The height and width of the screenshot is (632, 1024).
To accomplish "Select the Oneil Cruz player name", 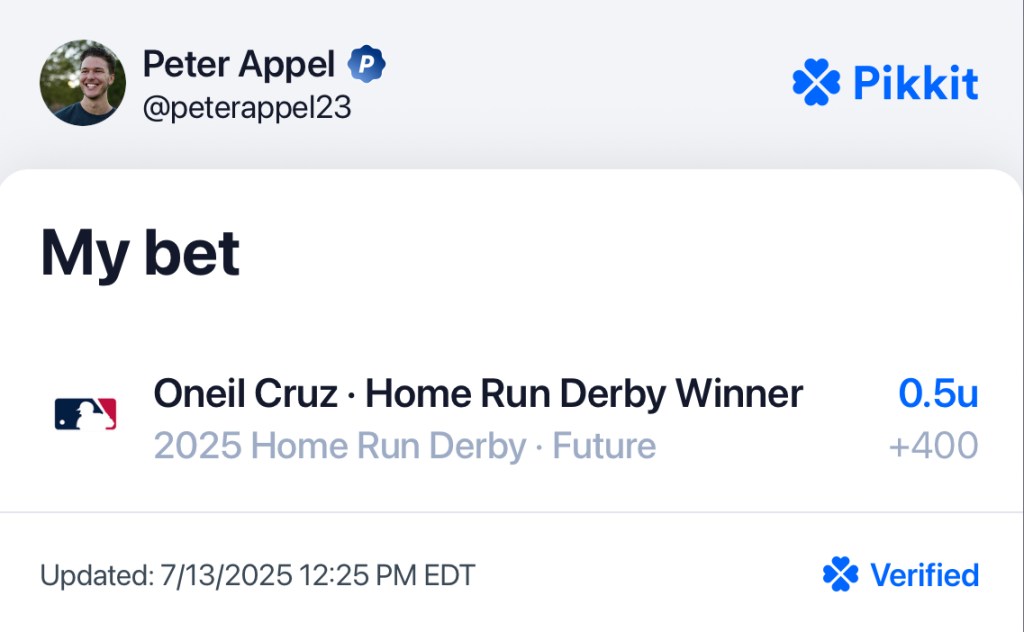I will (x=246, y=394).
